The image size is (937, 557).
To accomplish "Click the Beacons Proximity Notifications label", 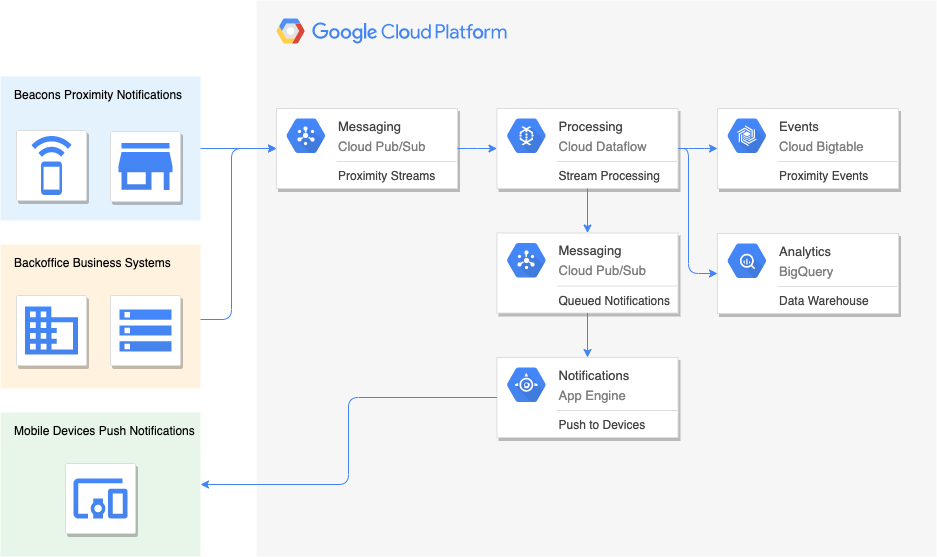I will coord(98,95).
